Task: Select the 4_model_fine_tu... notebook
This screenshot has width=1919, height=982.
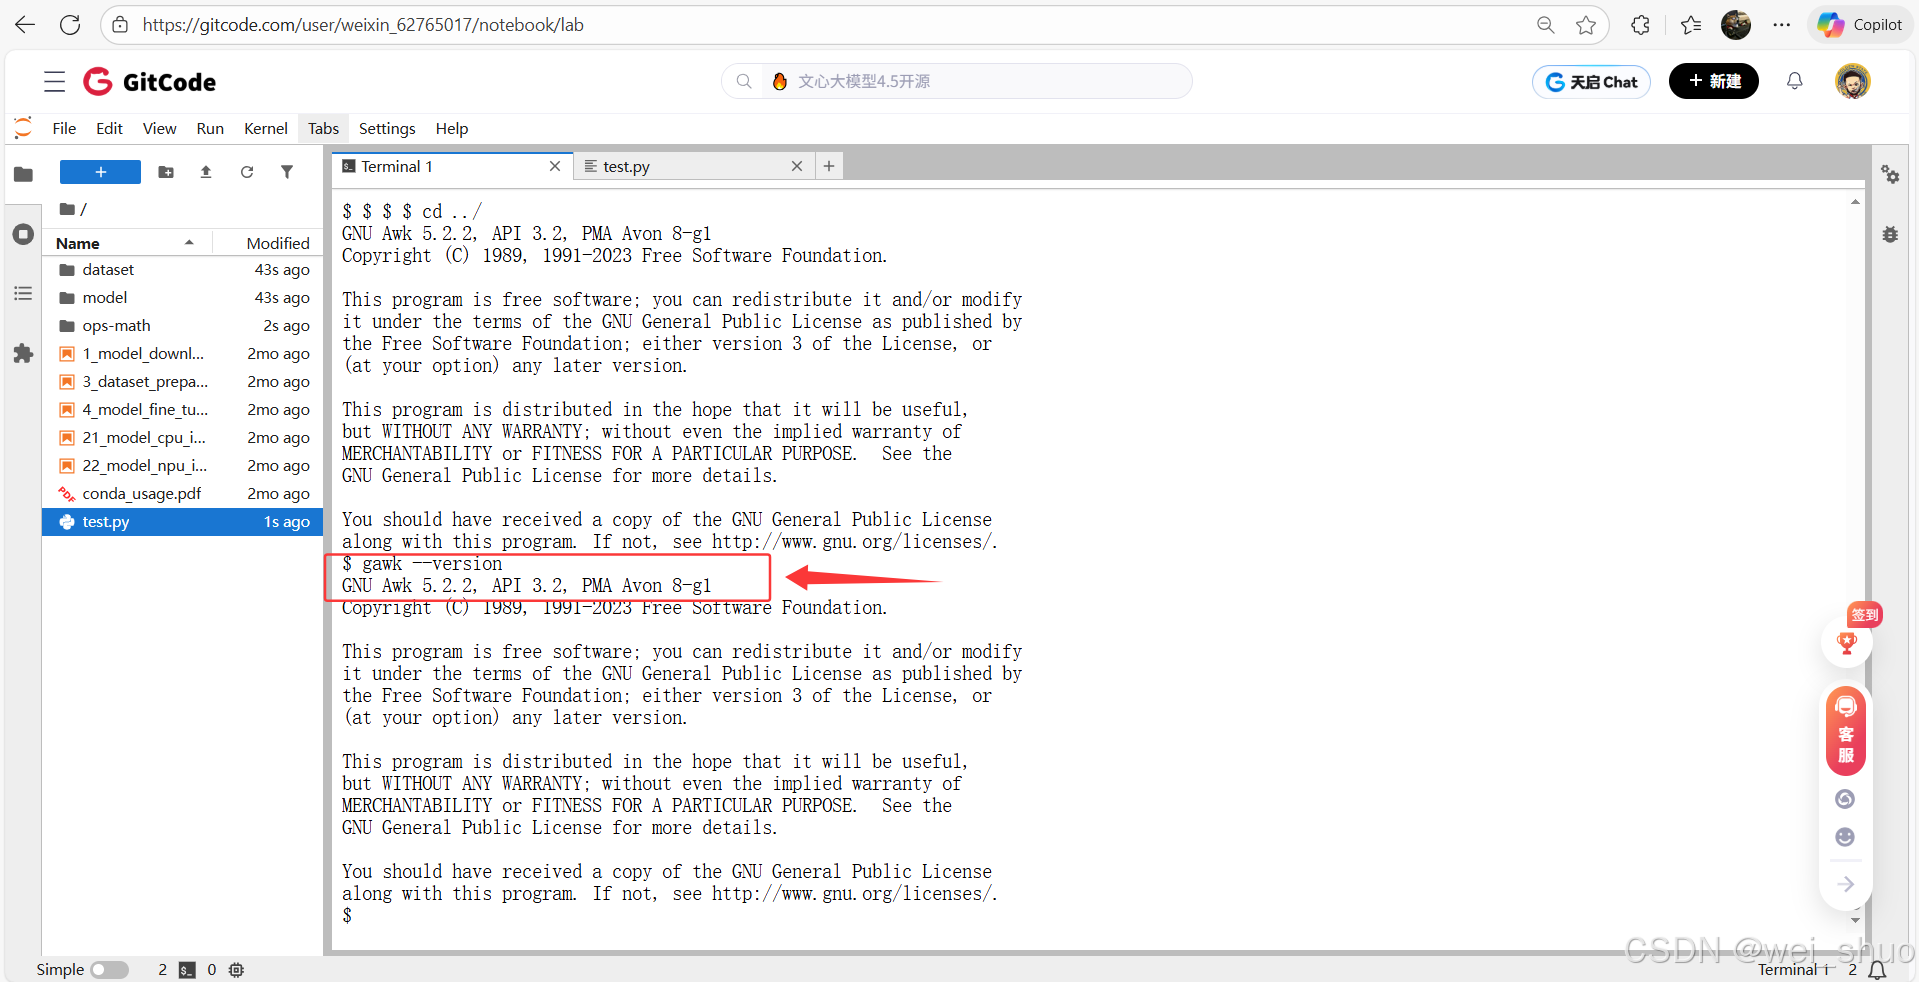Action: [x=182, y=410]
